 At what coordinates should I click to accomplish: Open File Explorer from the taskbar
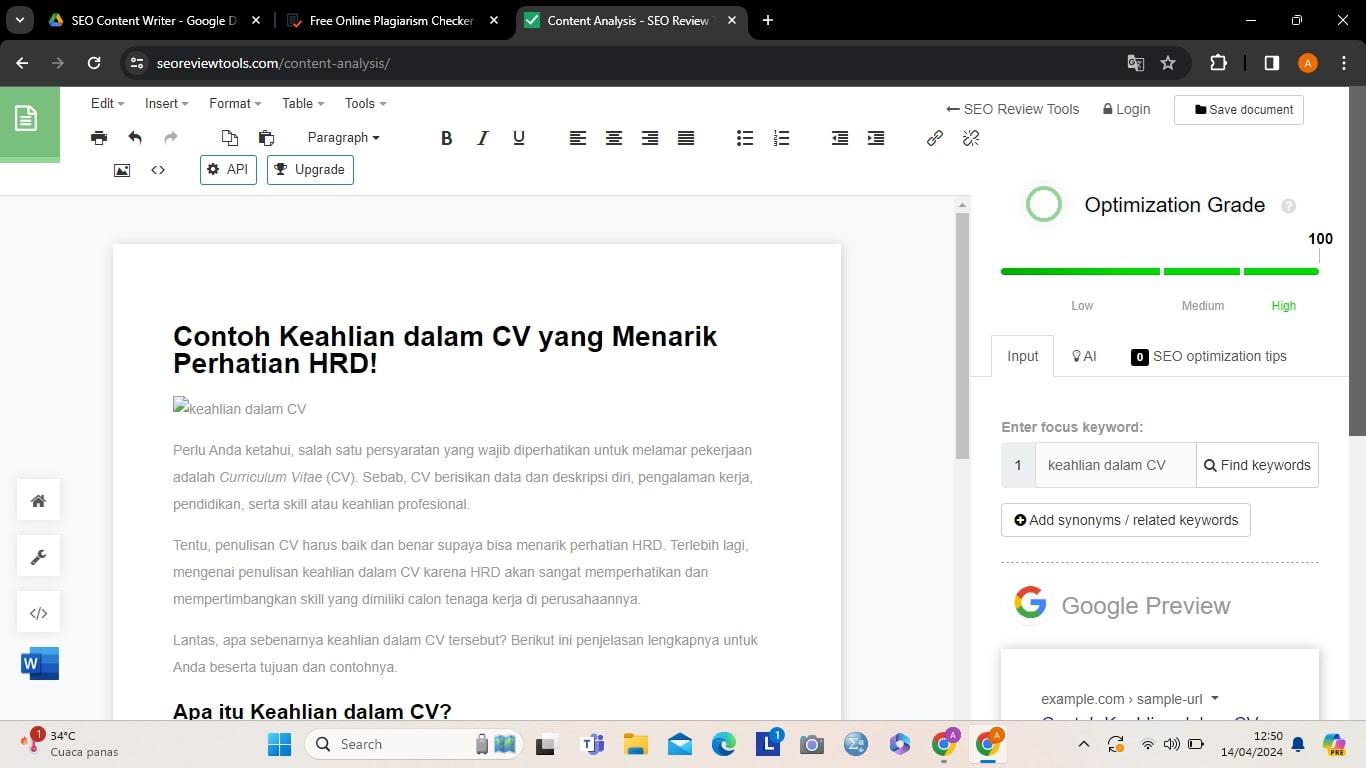point(636,744)
